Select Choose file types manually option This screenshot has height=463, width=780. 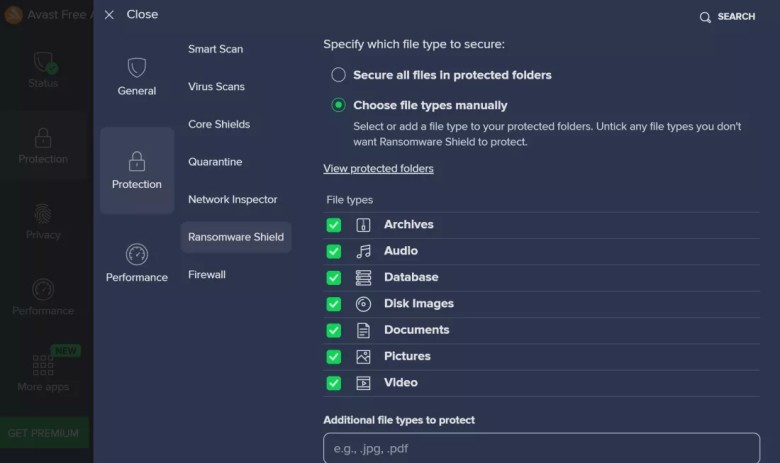(338, 105)
